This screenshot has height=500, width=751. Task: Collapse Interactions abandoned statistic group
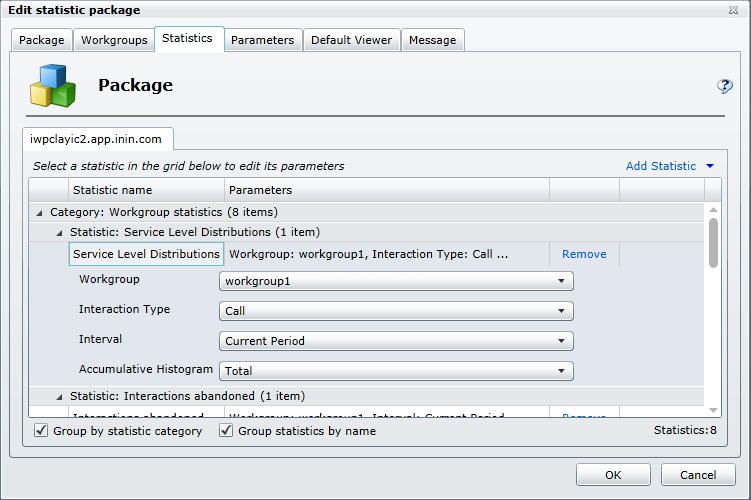(x=59, y=396)
